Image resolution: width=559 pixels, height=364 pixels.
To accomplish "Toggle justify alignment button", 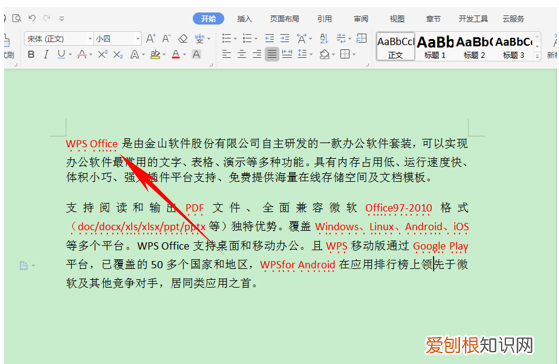I will [272, 54].
